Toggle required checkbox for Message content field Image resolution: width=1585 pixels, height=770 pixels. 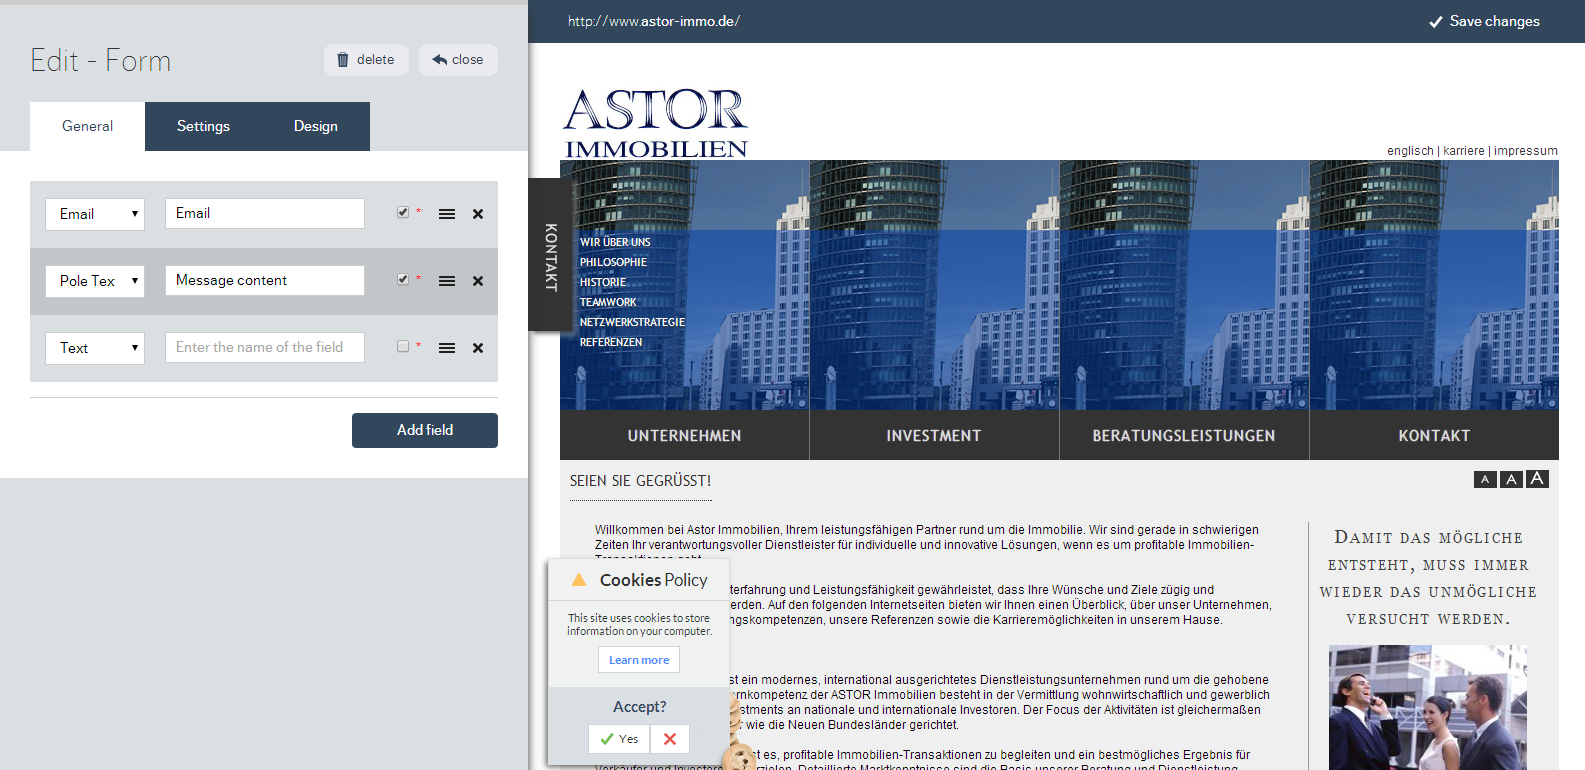pyautogui.click(x=403, y=279)
